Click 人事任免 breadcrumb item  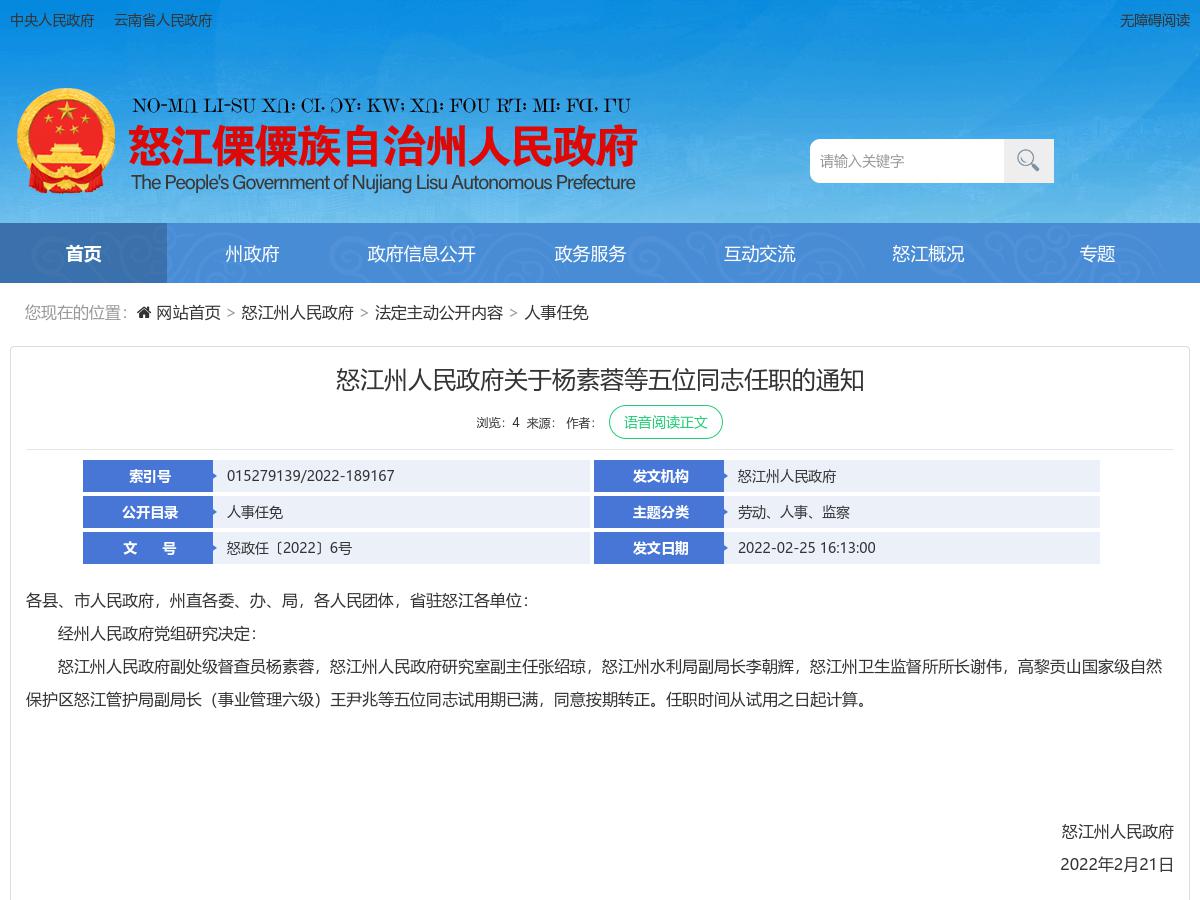pyautogui.click(x=557, y=313)
